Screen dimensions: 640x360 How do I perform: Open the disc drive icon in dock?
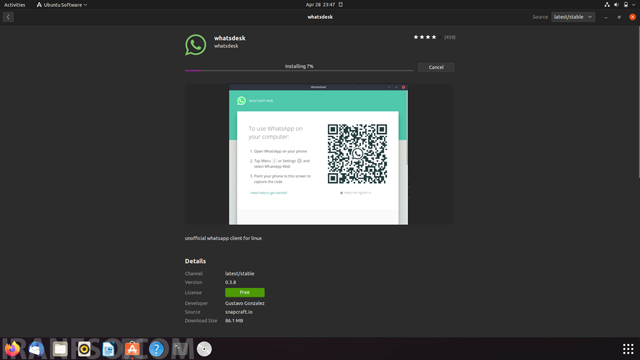pos(204,349)
